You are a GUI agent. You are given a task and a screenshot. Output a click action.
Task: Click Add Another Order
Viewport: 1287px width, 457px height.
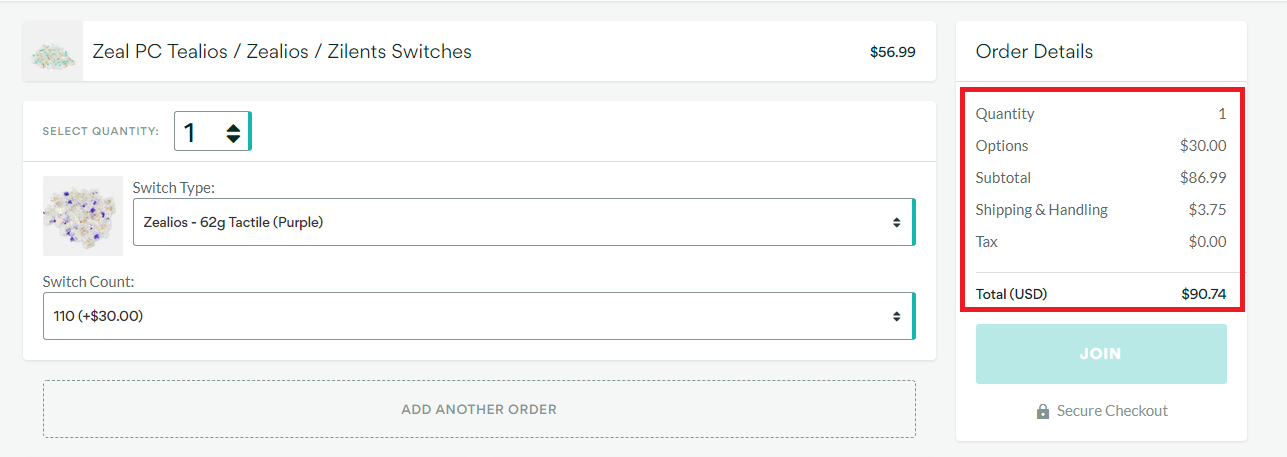[479, 409]
